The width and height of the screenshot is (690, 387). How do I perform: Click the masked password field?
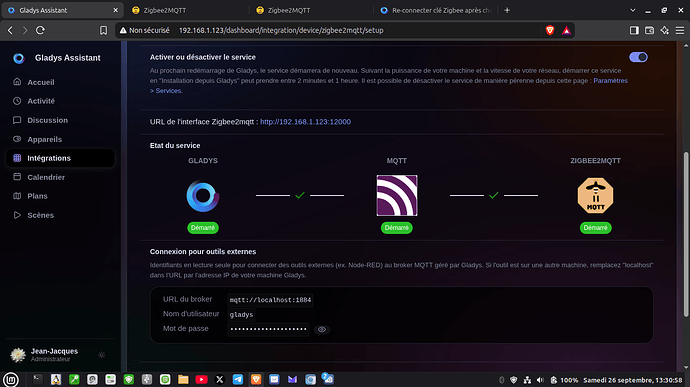pyautogui.click(x=268, y=329)
